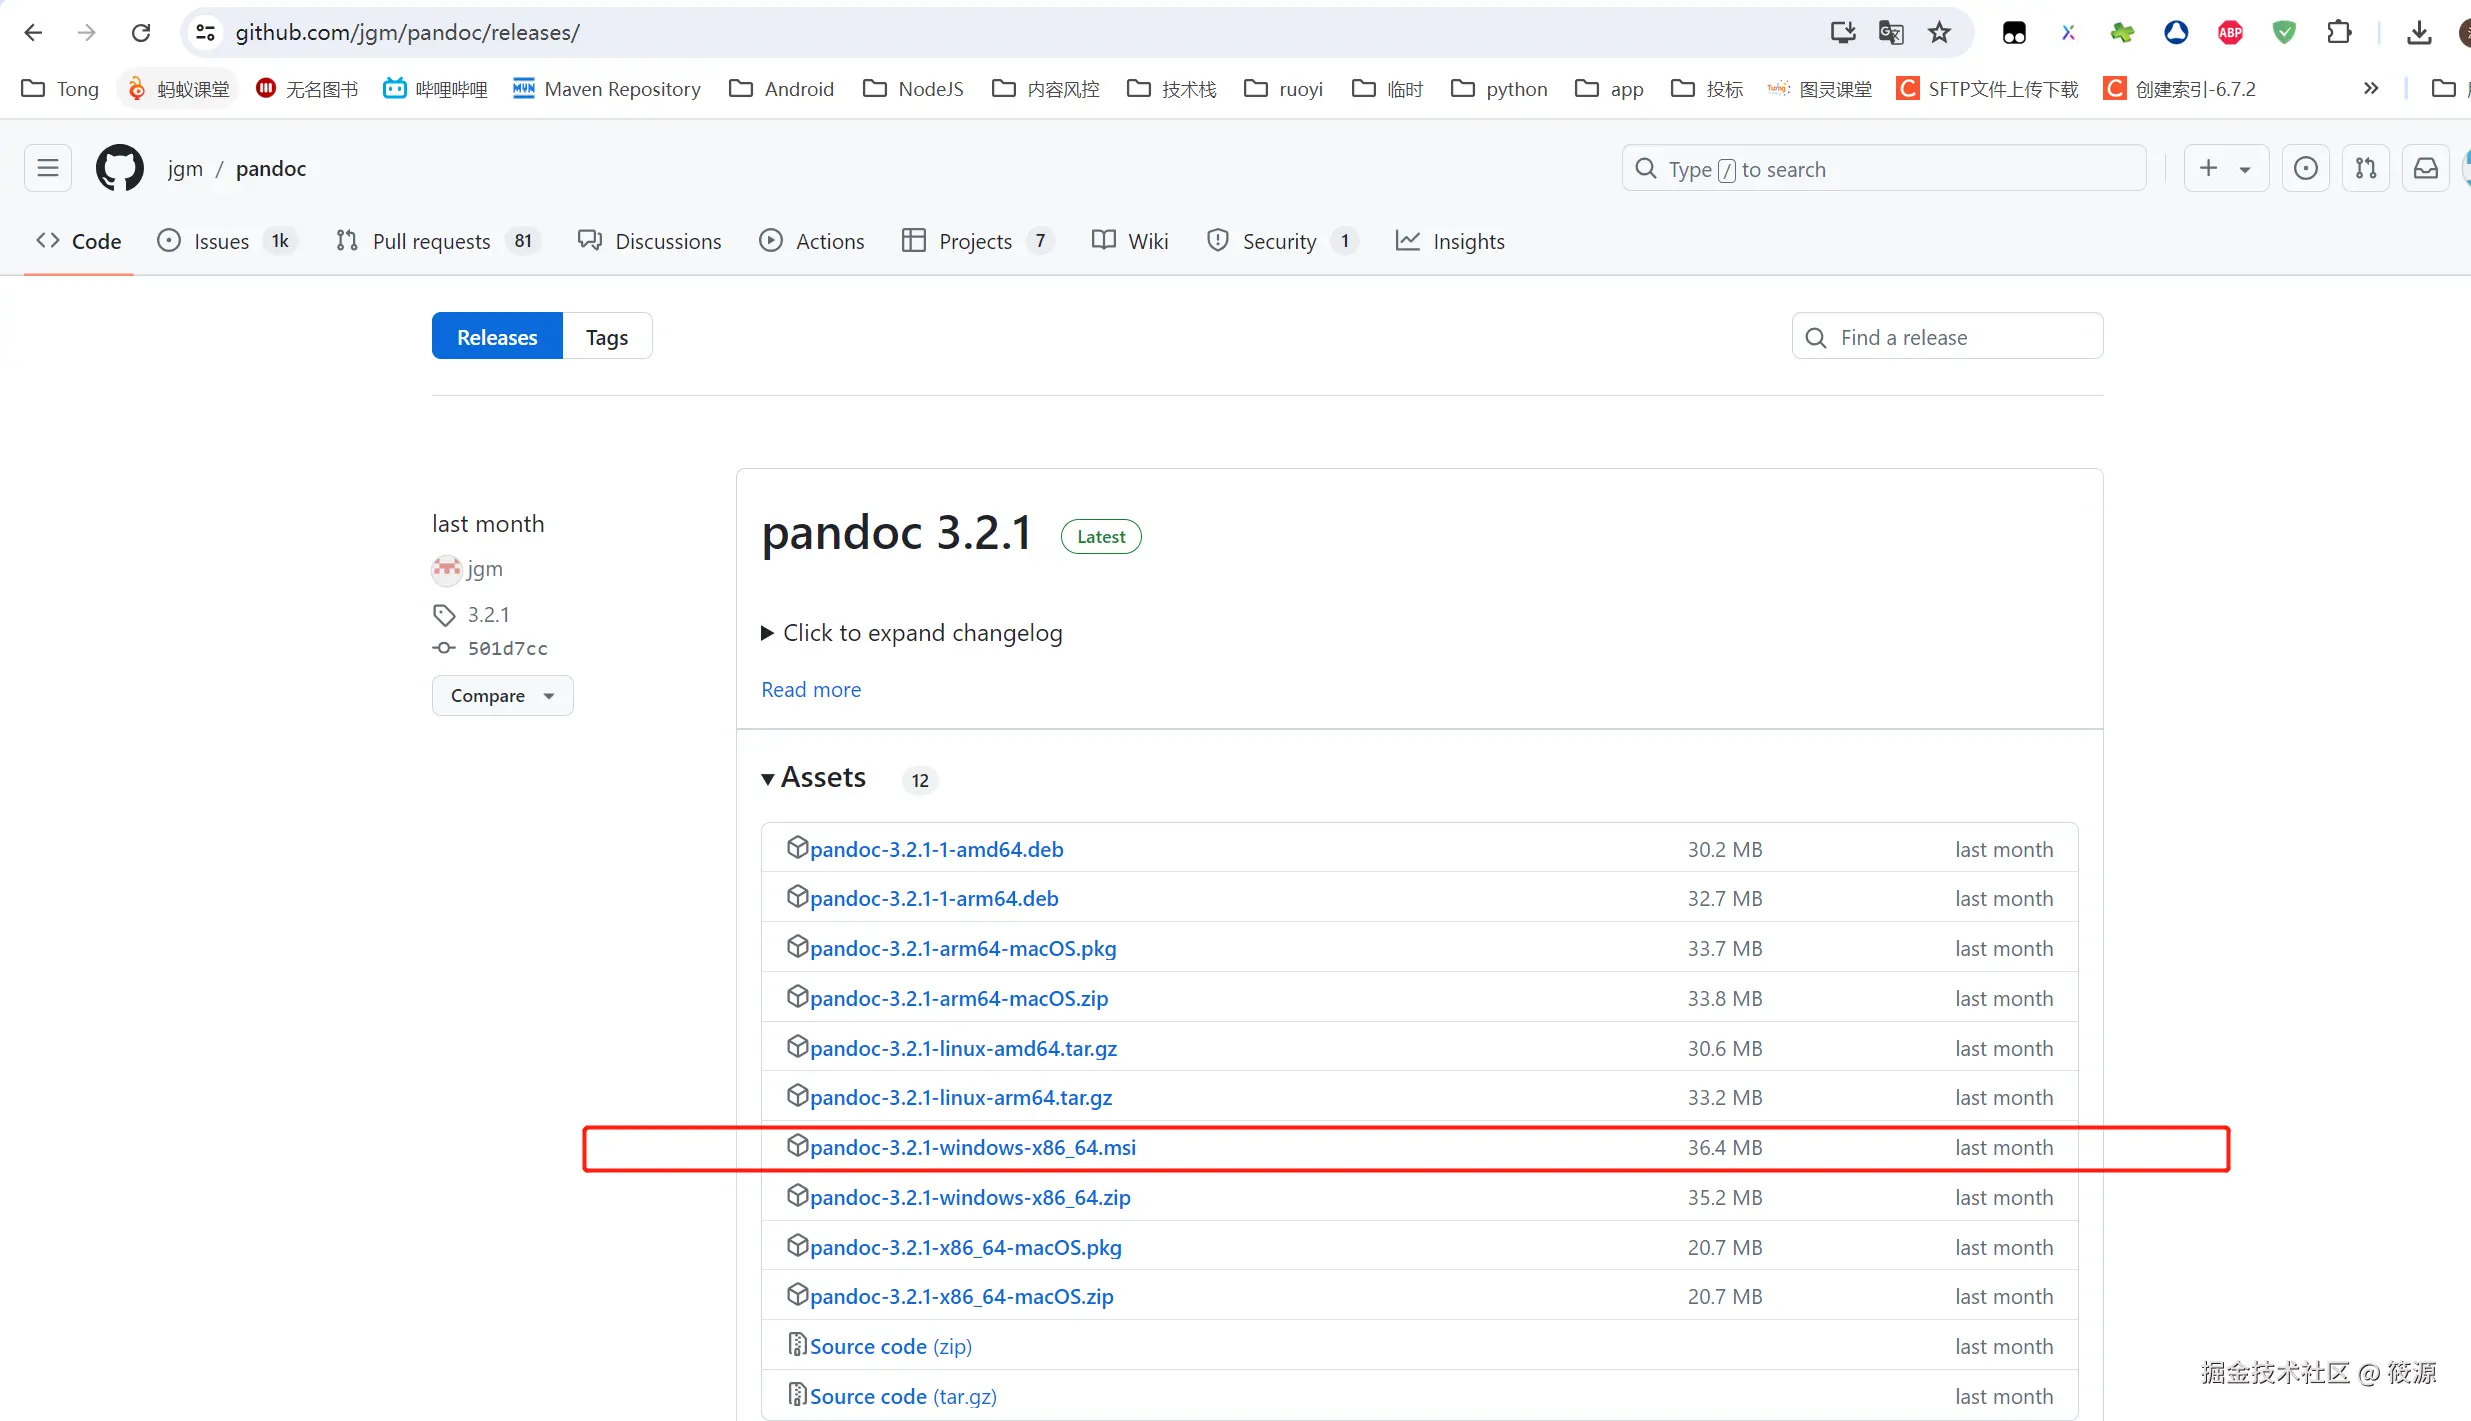Image resolution: width=2471 pixels, height=1421 pixels.
Task: Click the pull requests icon in header
Action: coord(2365,168)
